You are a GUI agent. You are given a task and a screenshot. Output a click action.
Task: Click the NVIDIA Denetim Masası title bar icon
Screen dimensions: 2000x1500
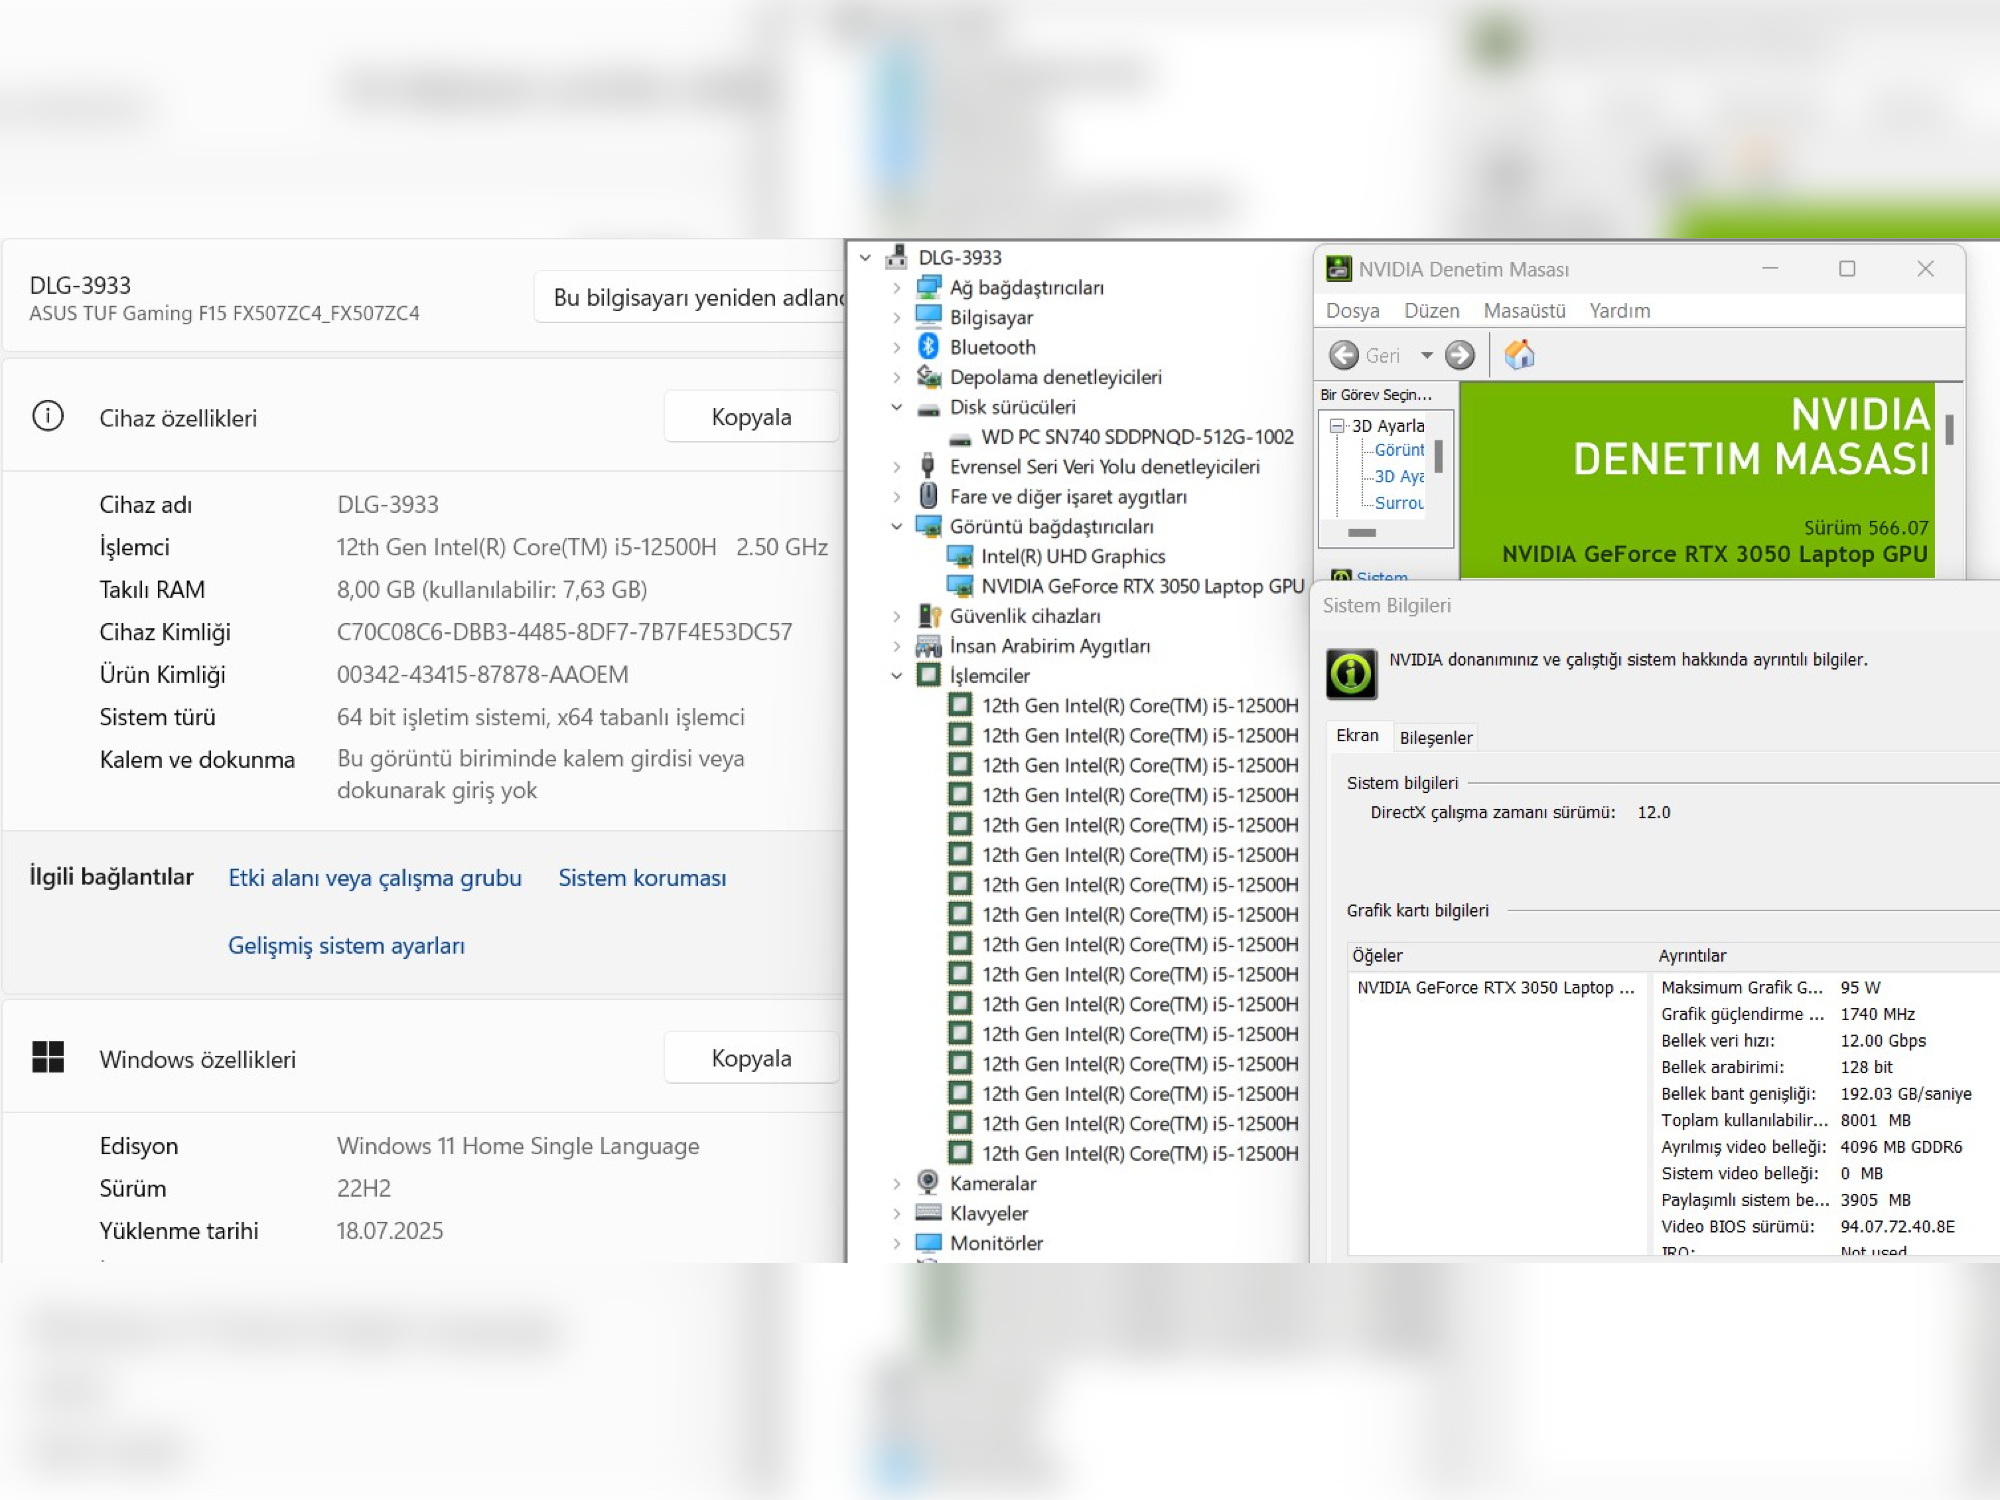click(x=1338, y=269)
